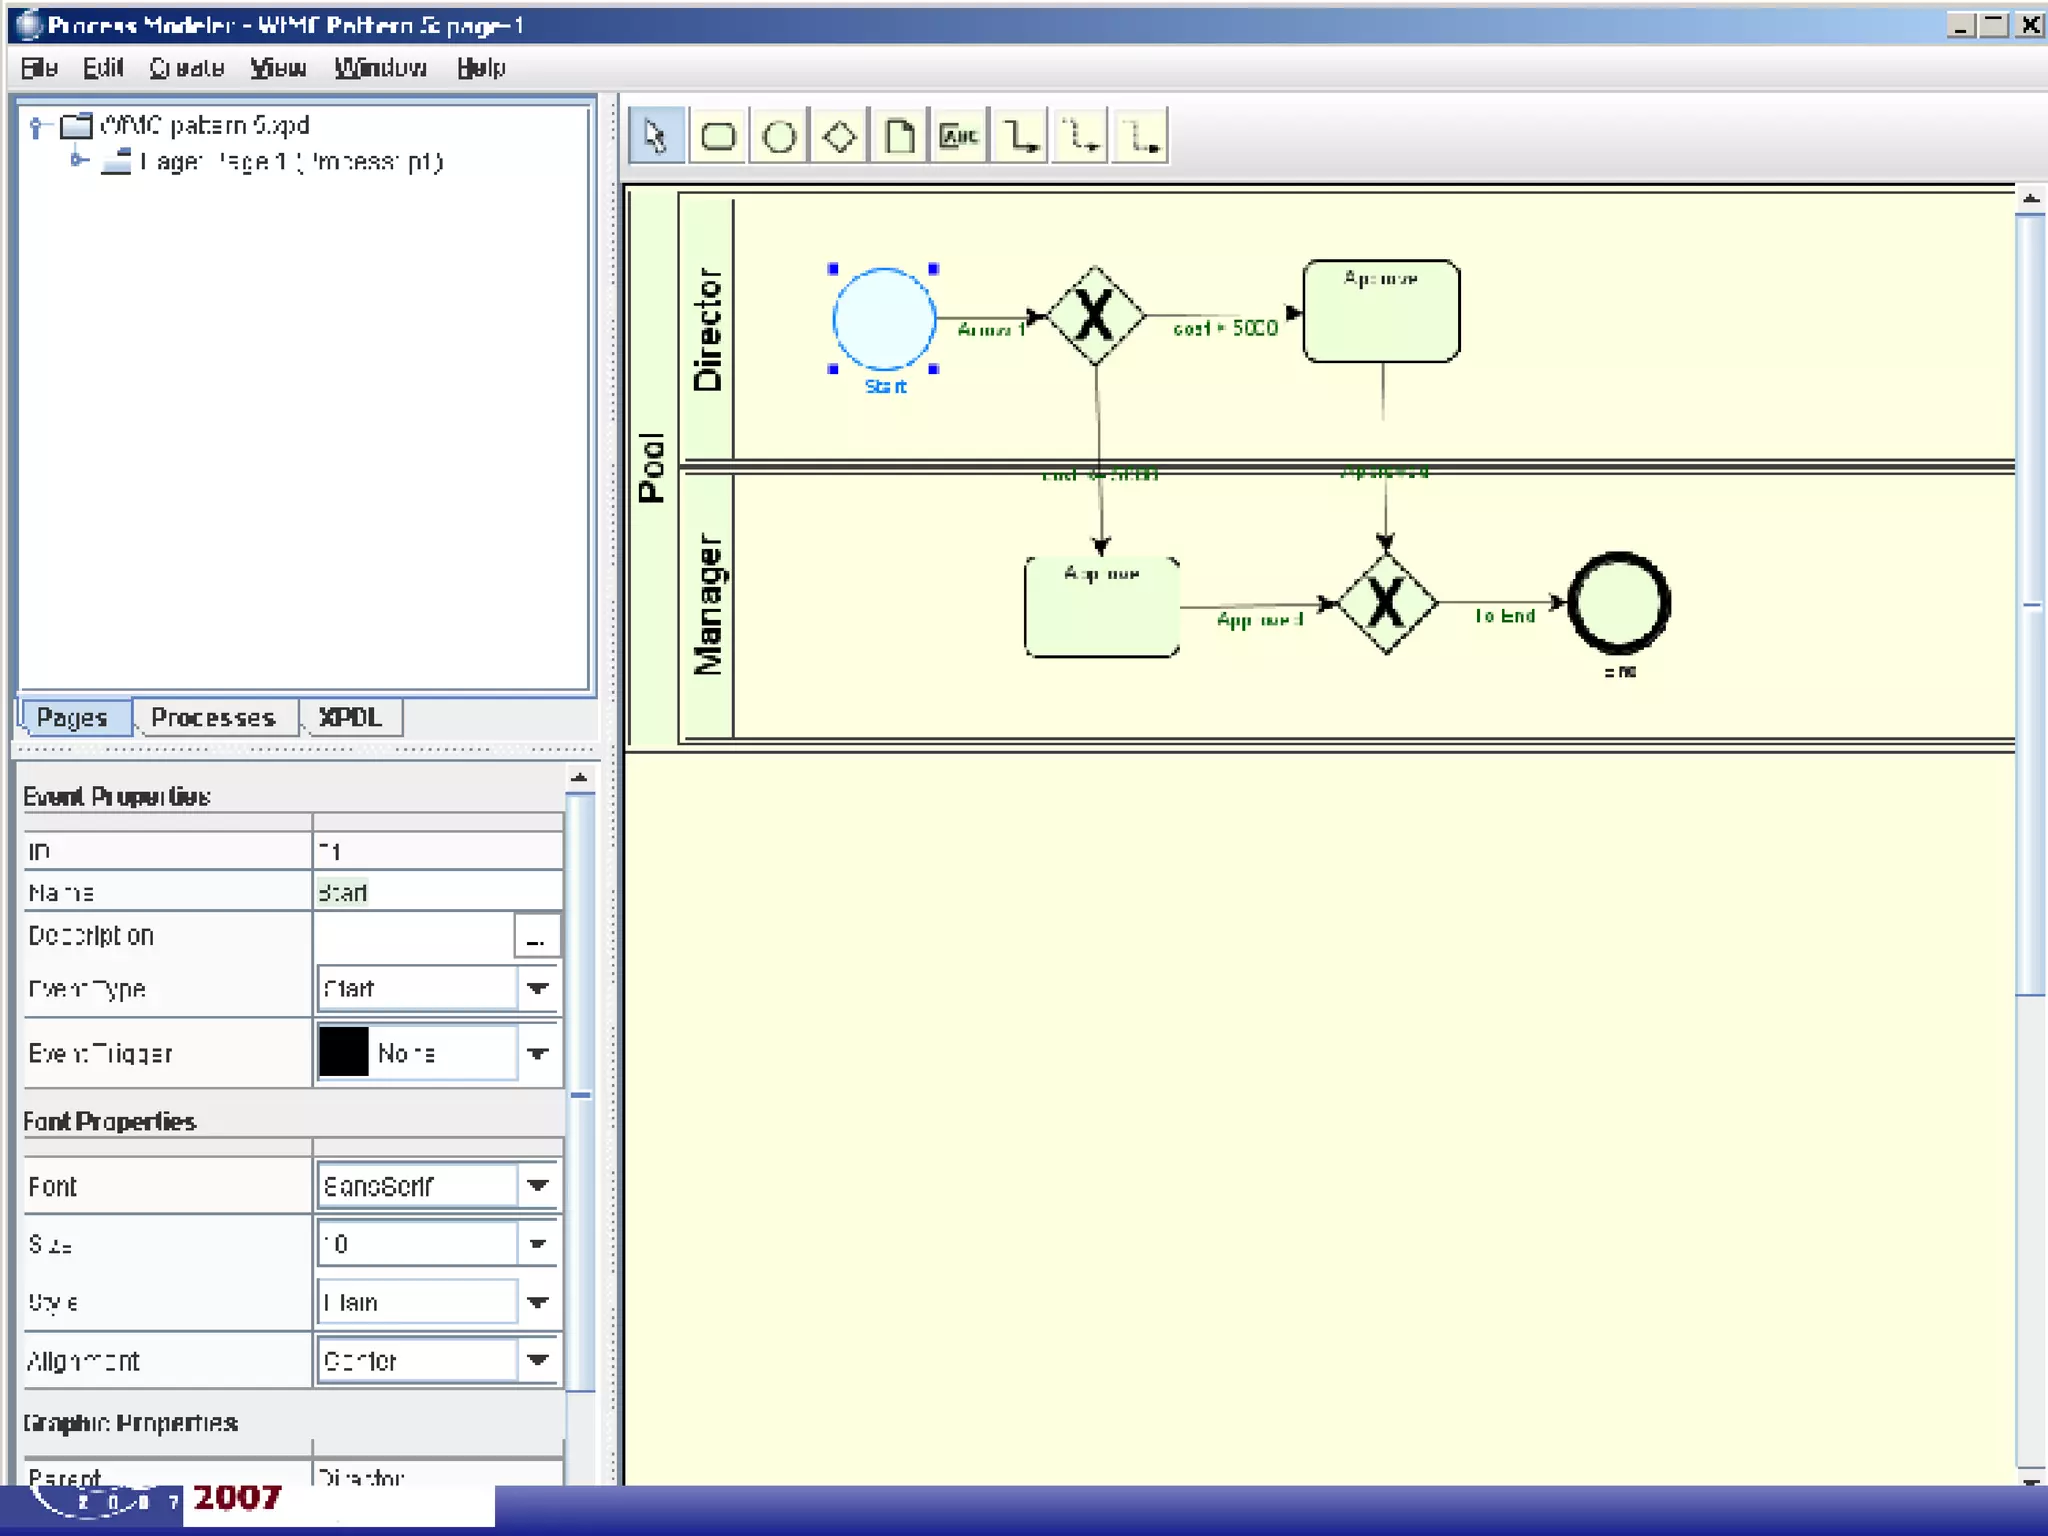
Task: Expand the WfMC pattern 5.xpd tree node
Action: click(37, 127)
